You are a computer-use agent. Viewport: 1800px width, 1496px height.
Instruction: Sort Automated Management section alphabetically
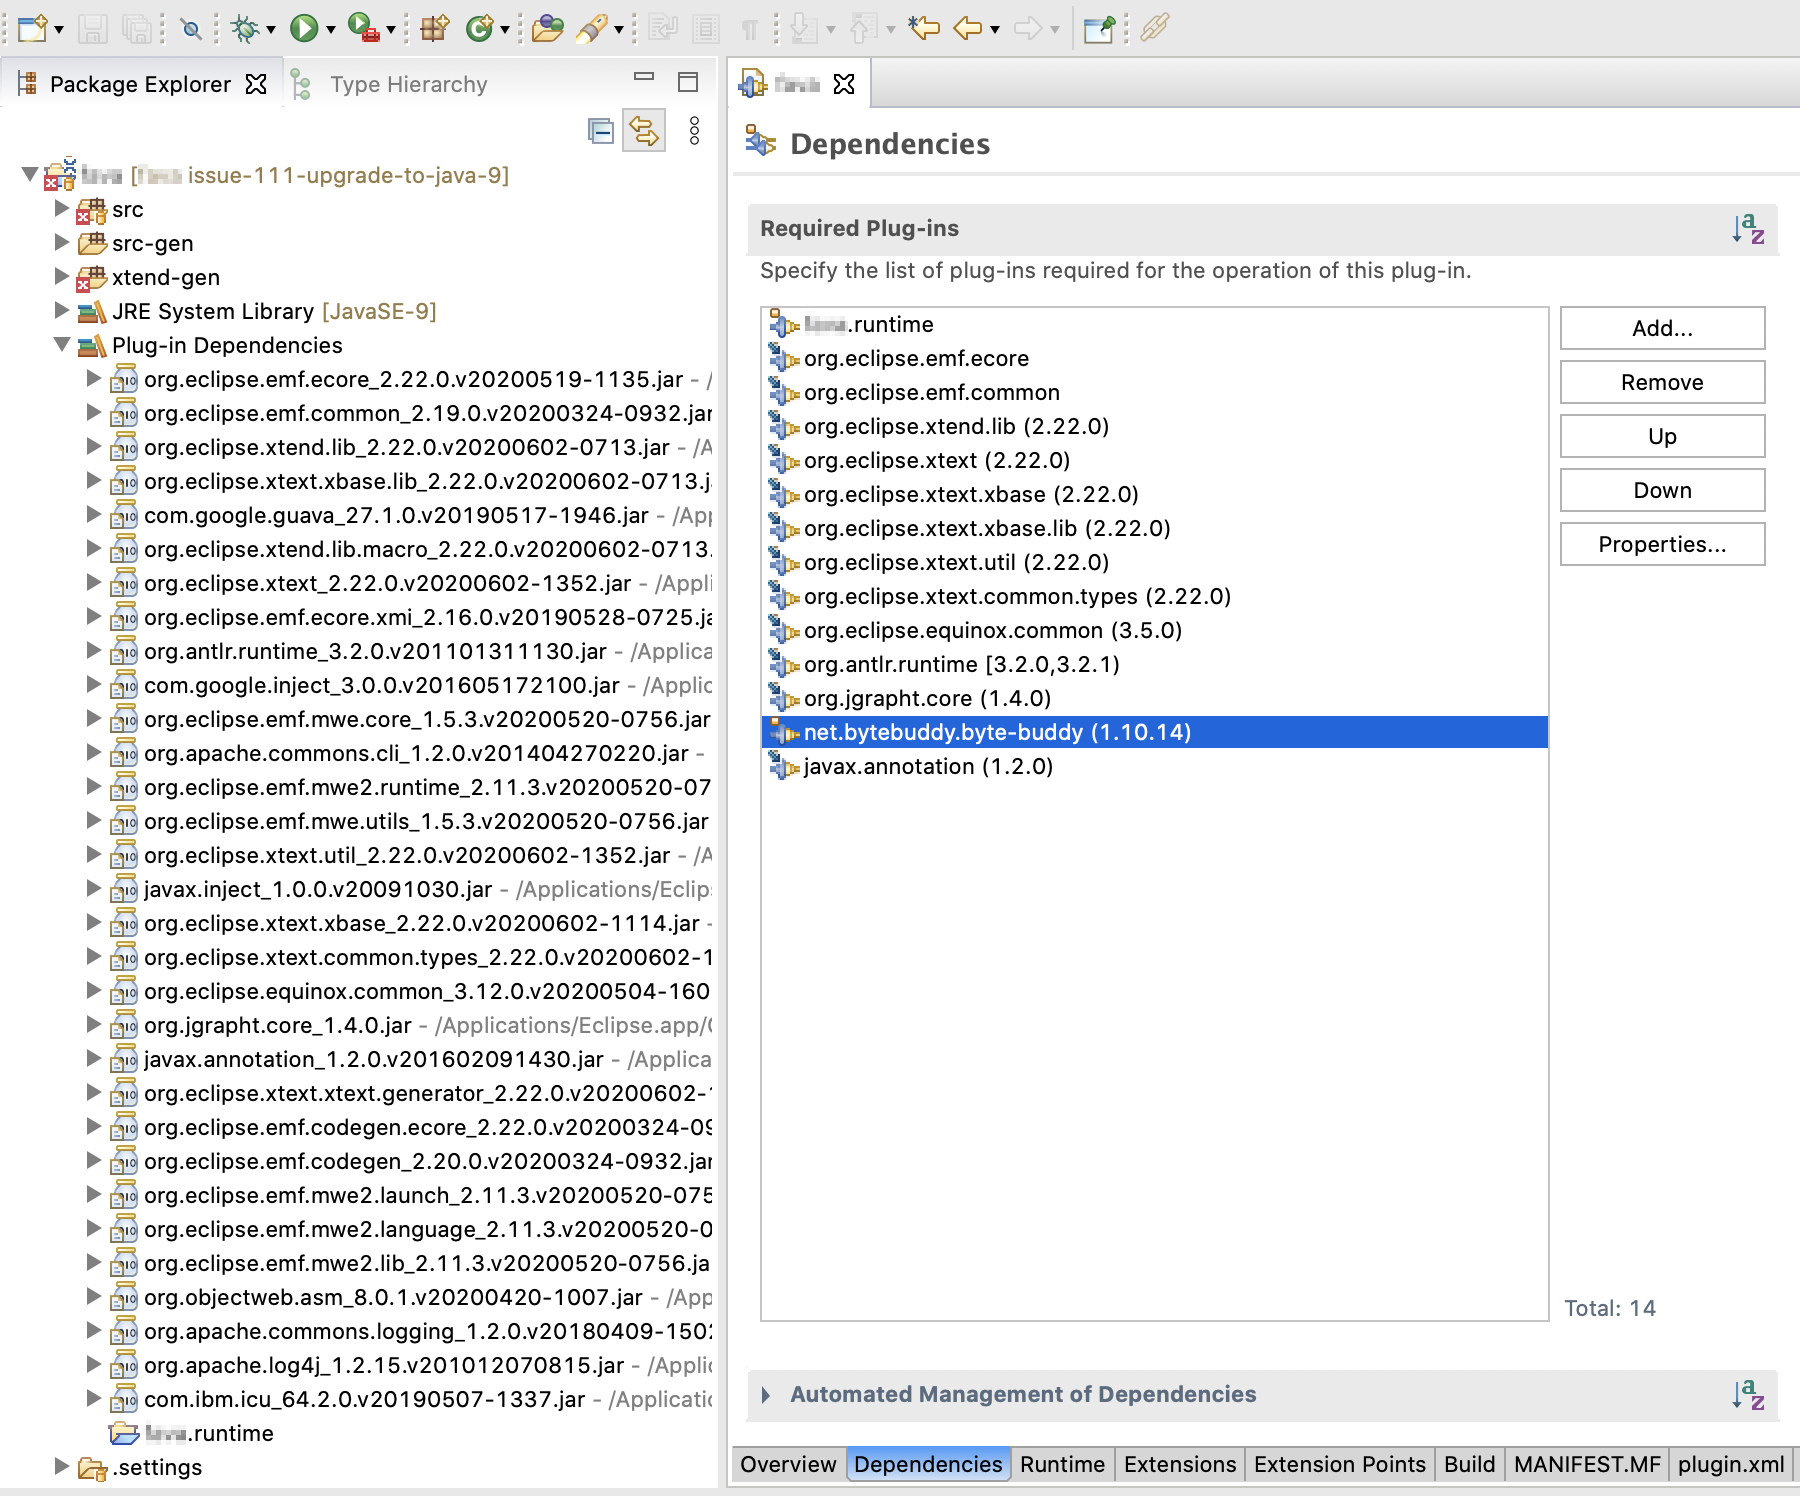(1748, 1395)
